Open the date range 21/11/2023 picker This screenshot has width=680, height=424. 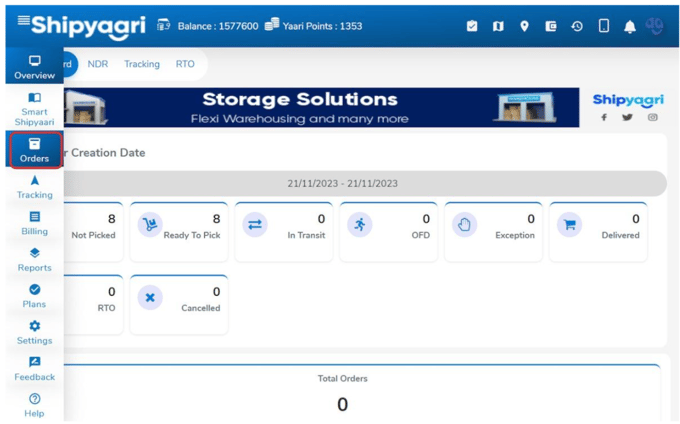[x=342, y=183]
